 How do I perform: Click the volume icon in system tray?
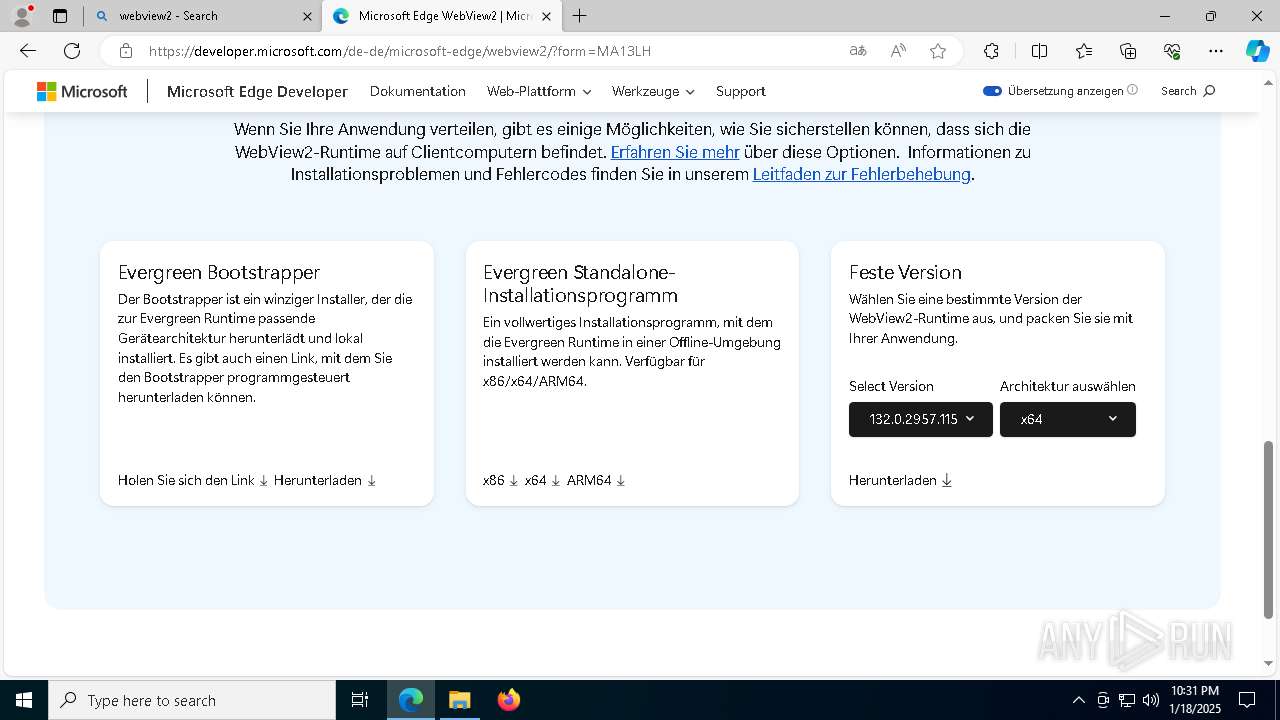point(1151,700)
